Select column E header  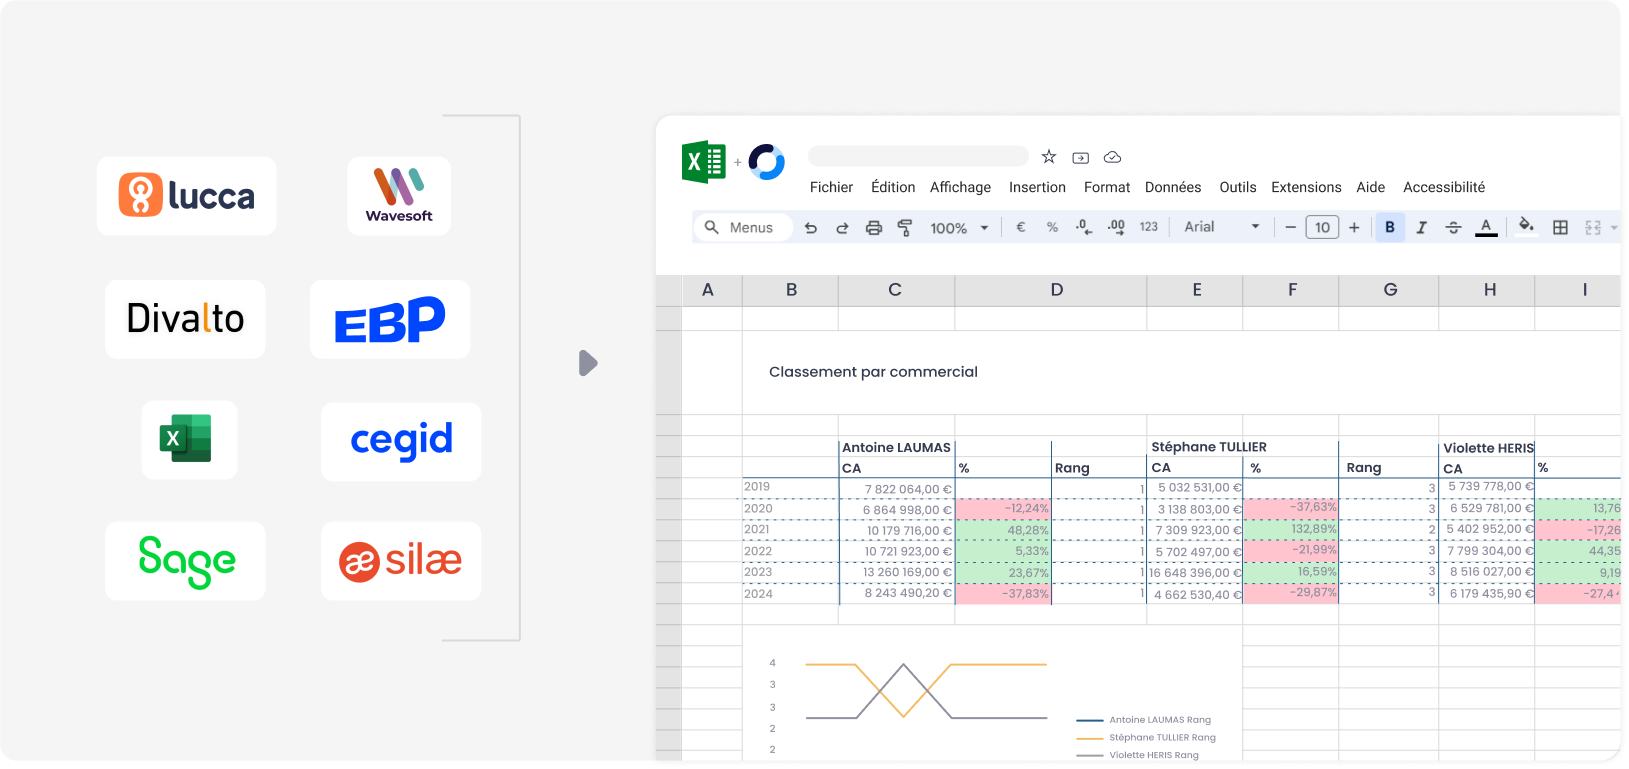1196,290
